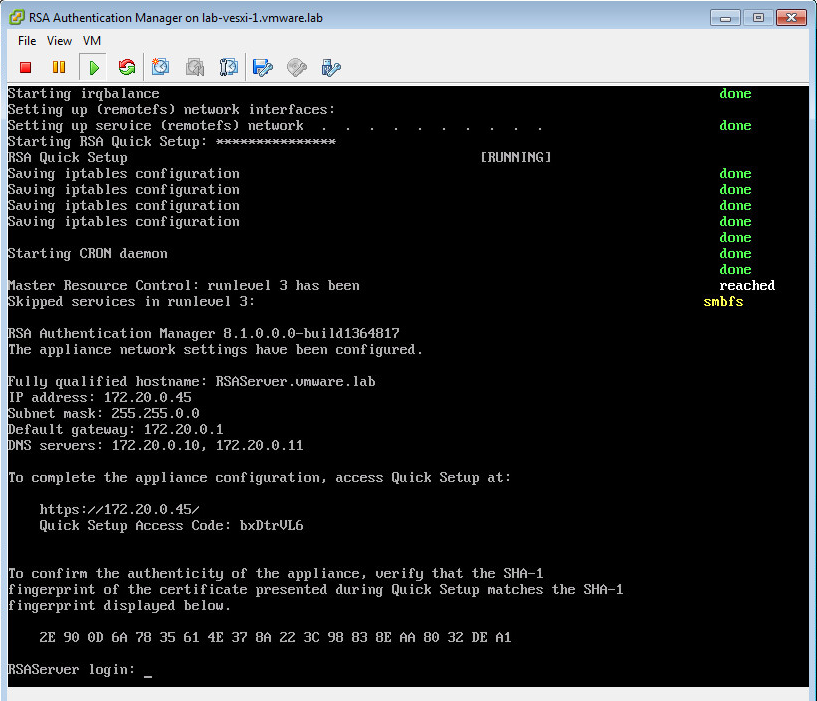Close the RSA Authentication Manager console window
Viewport: 817px width, 701px height.
pyautogui.click(x=791, y=18)
